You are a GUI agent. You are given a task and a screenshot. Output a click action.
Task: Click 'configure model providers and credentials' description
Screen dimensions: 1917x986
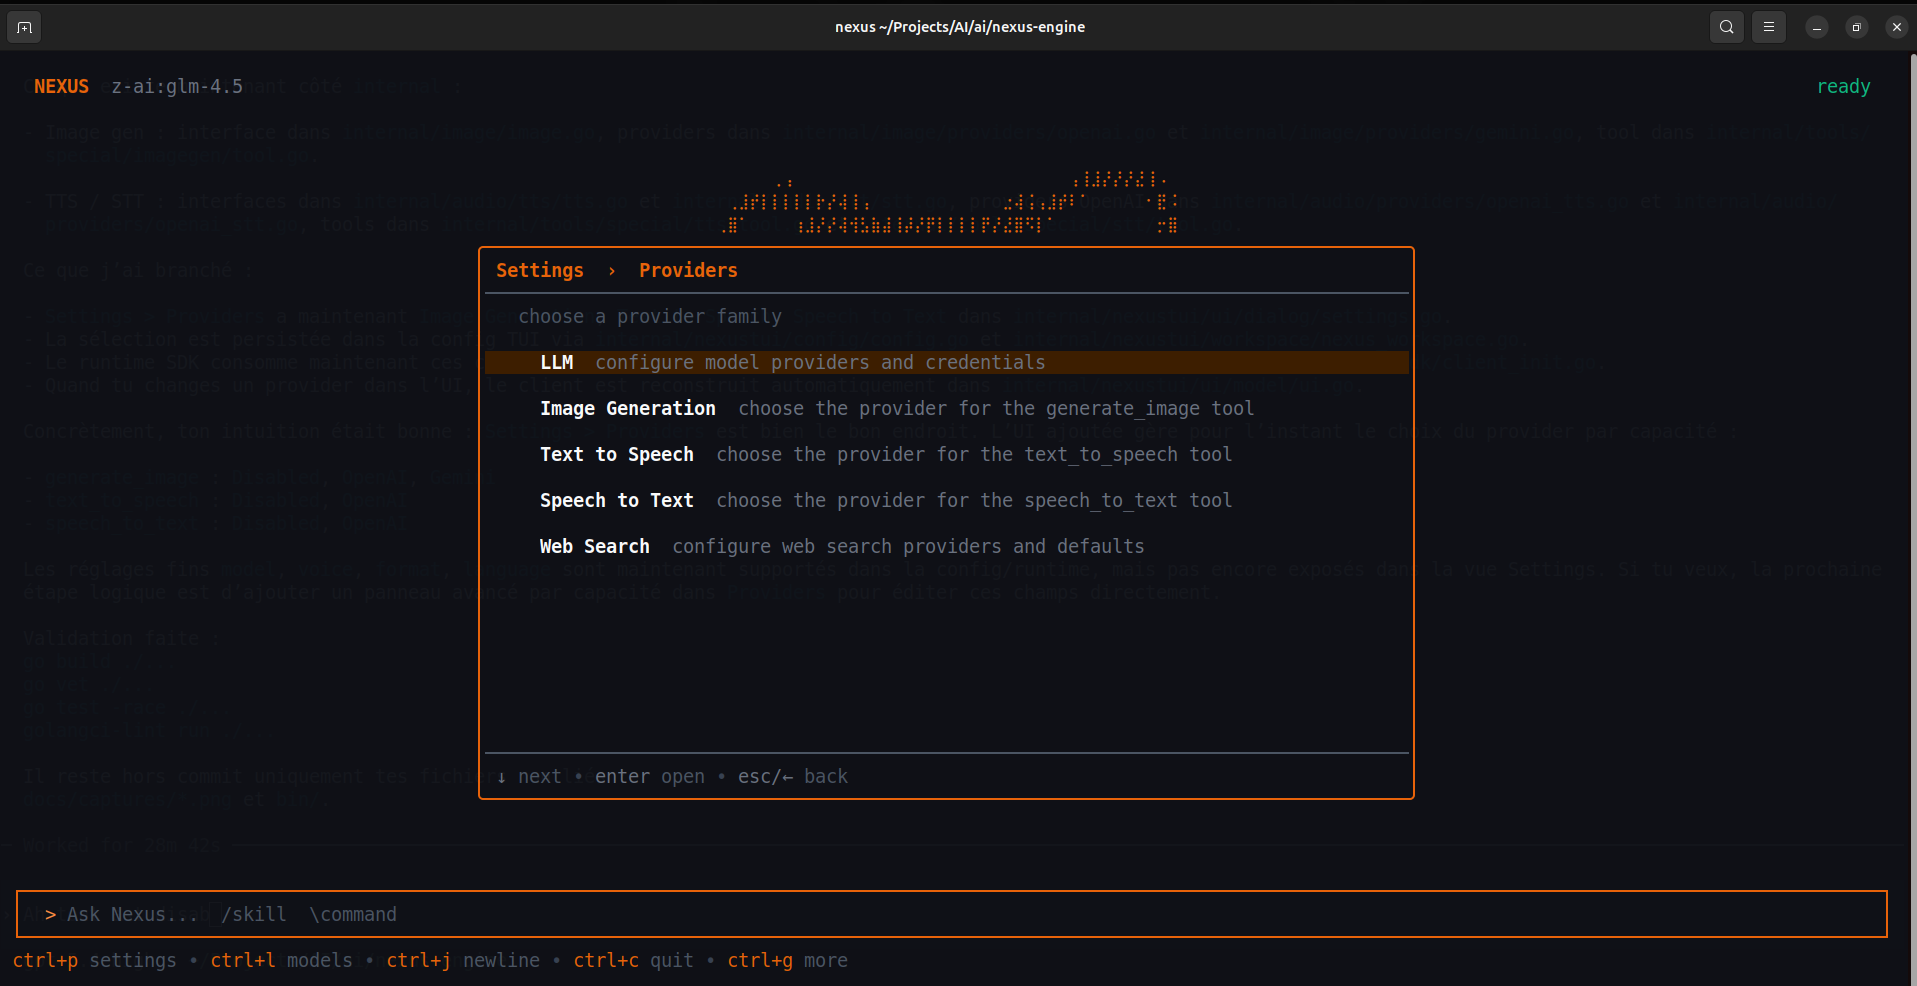pyautogui.click(x=820, y=362)
